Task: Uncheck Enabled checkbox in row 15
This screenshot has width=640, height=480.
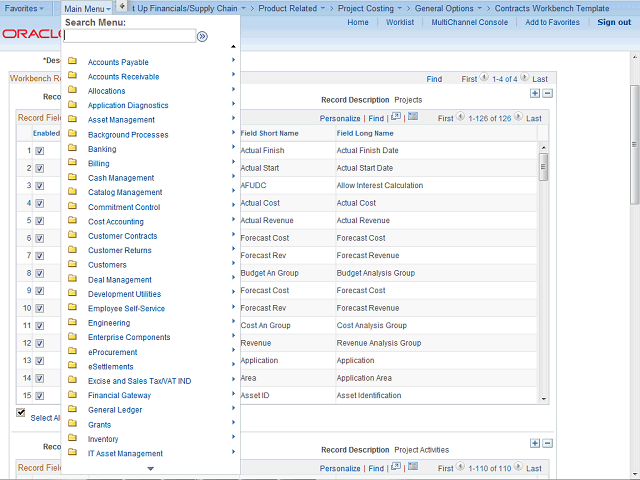Action: (x=40, y=396)
